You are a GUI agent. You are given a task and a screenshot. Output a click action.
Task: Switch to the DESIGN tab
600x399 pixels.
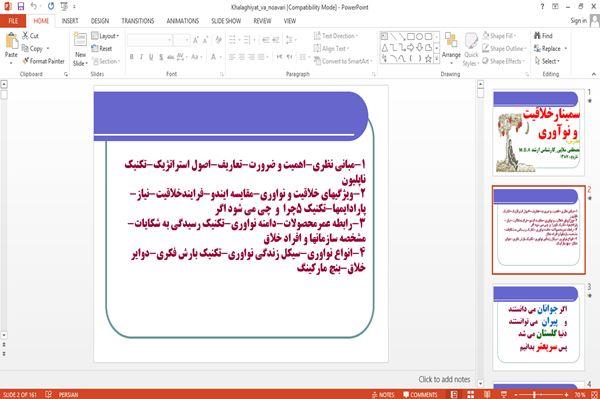pos(100,21)
